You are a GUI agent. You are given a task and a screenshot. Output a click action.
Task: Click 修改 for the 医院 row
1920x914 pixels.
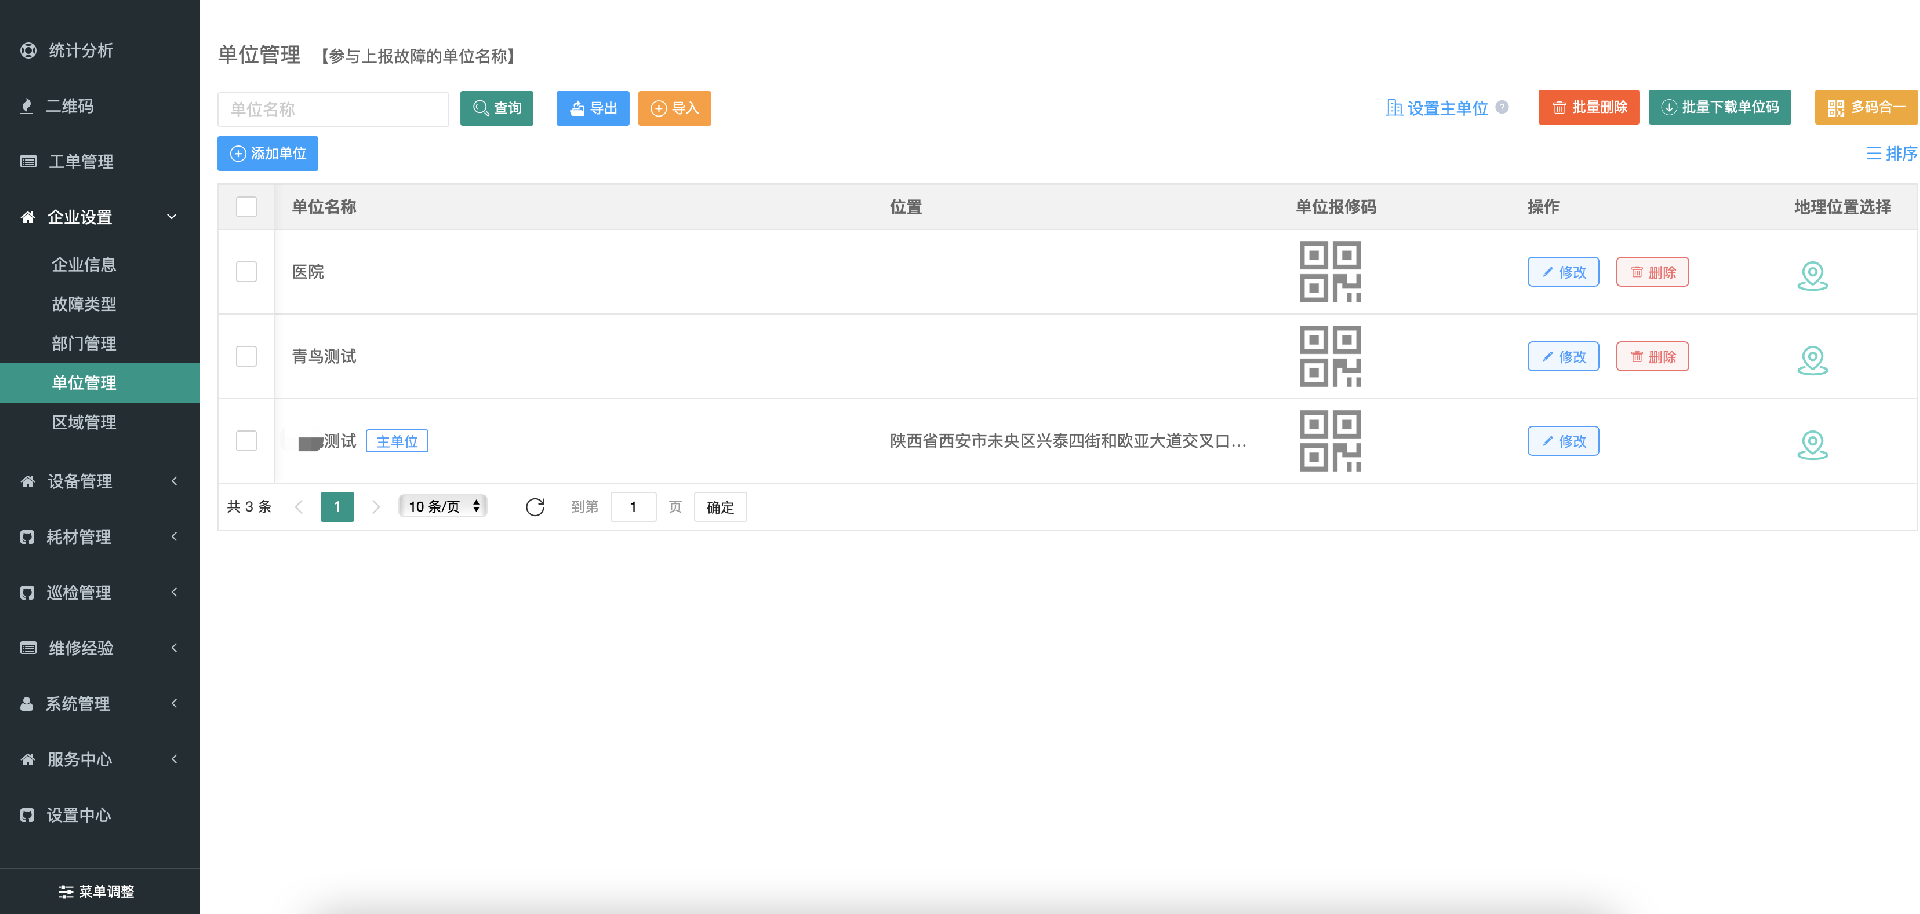click(1563, 272)
